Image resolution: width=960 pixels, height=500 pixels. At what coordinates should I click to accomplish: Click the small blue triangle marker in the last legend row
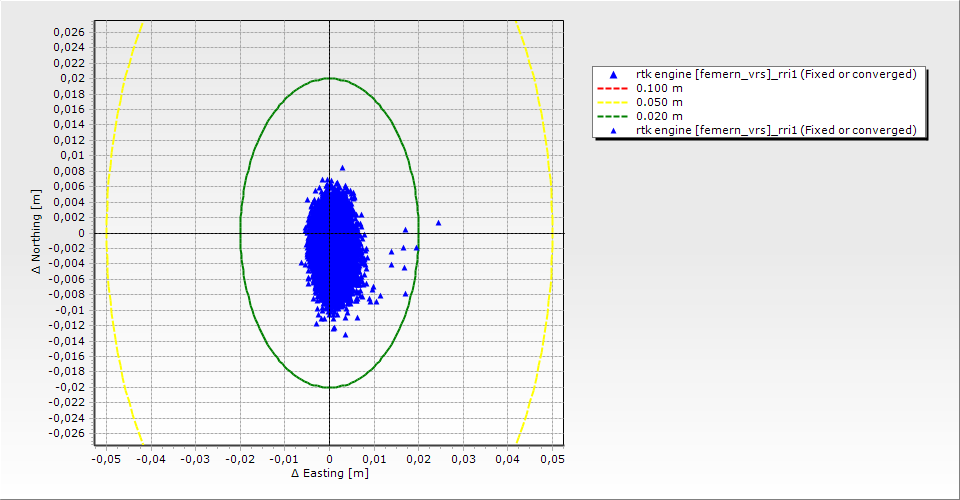coord(612,131)
